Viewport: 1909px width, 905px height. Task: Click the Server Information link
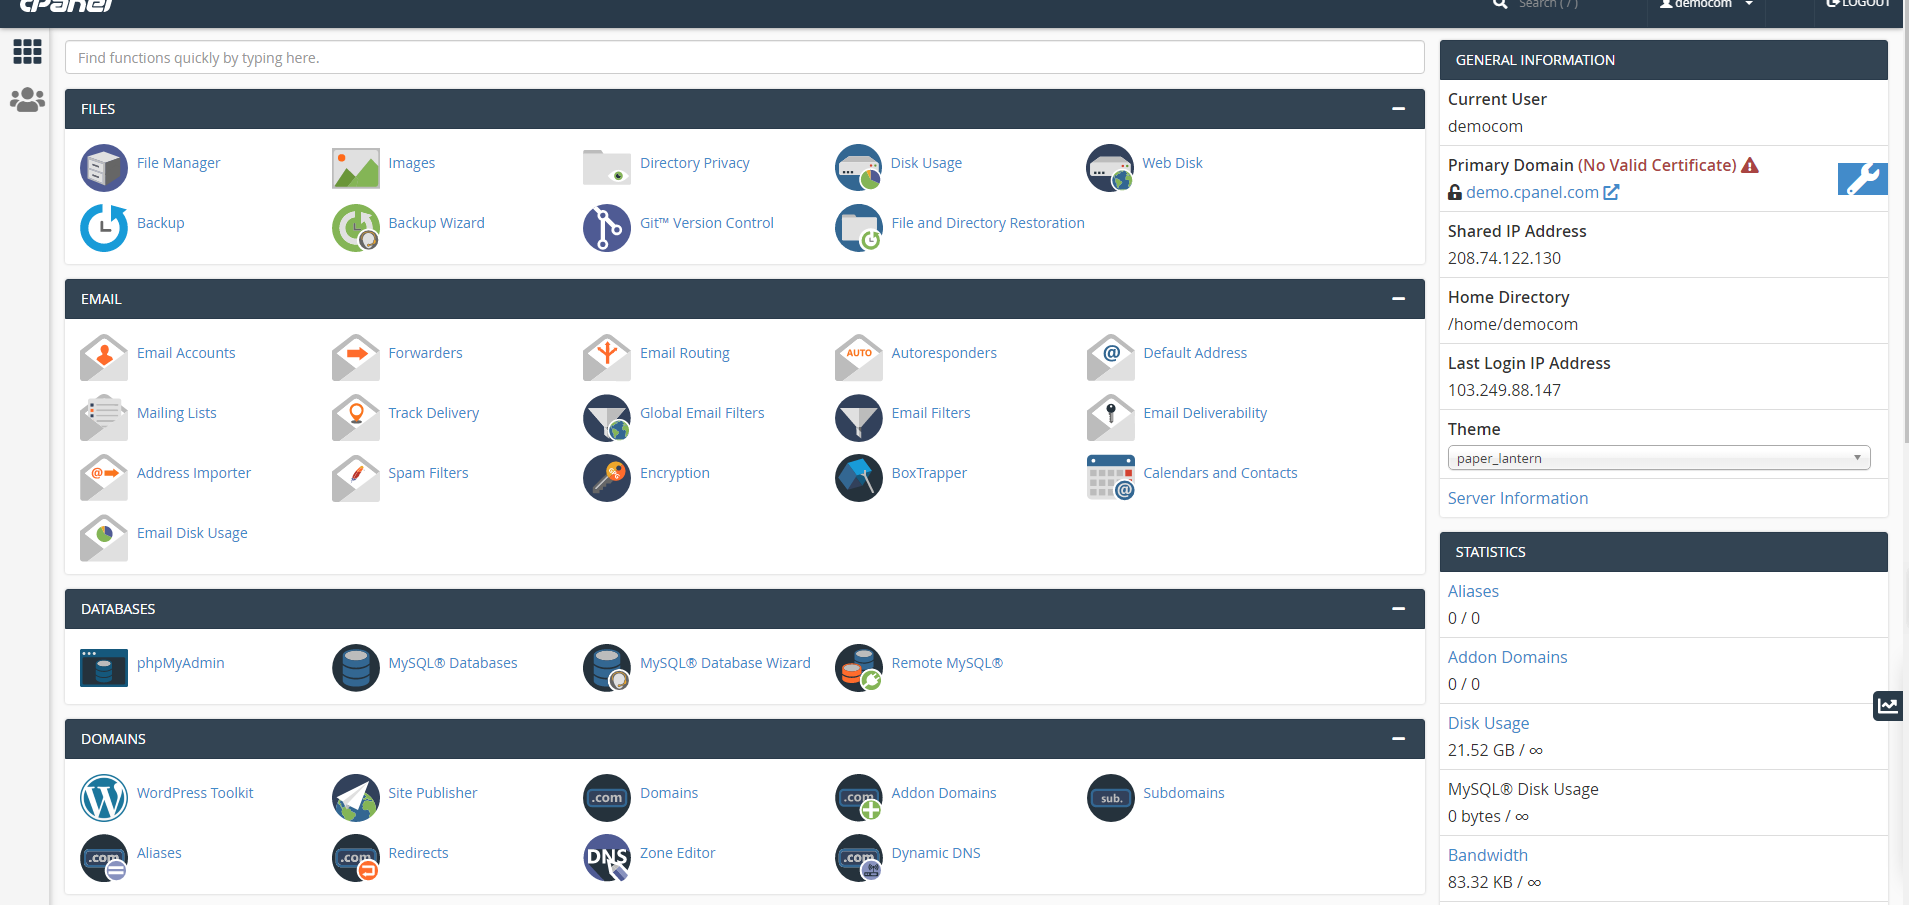1518,498
